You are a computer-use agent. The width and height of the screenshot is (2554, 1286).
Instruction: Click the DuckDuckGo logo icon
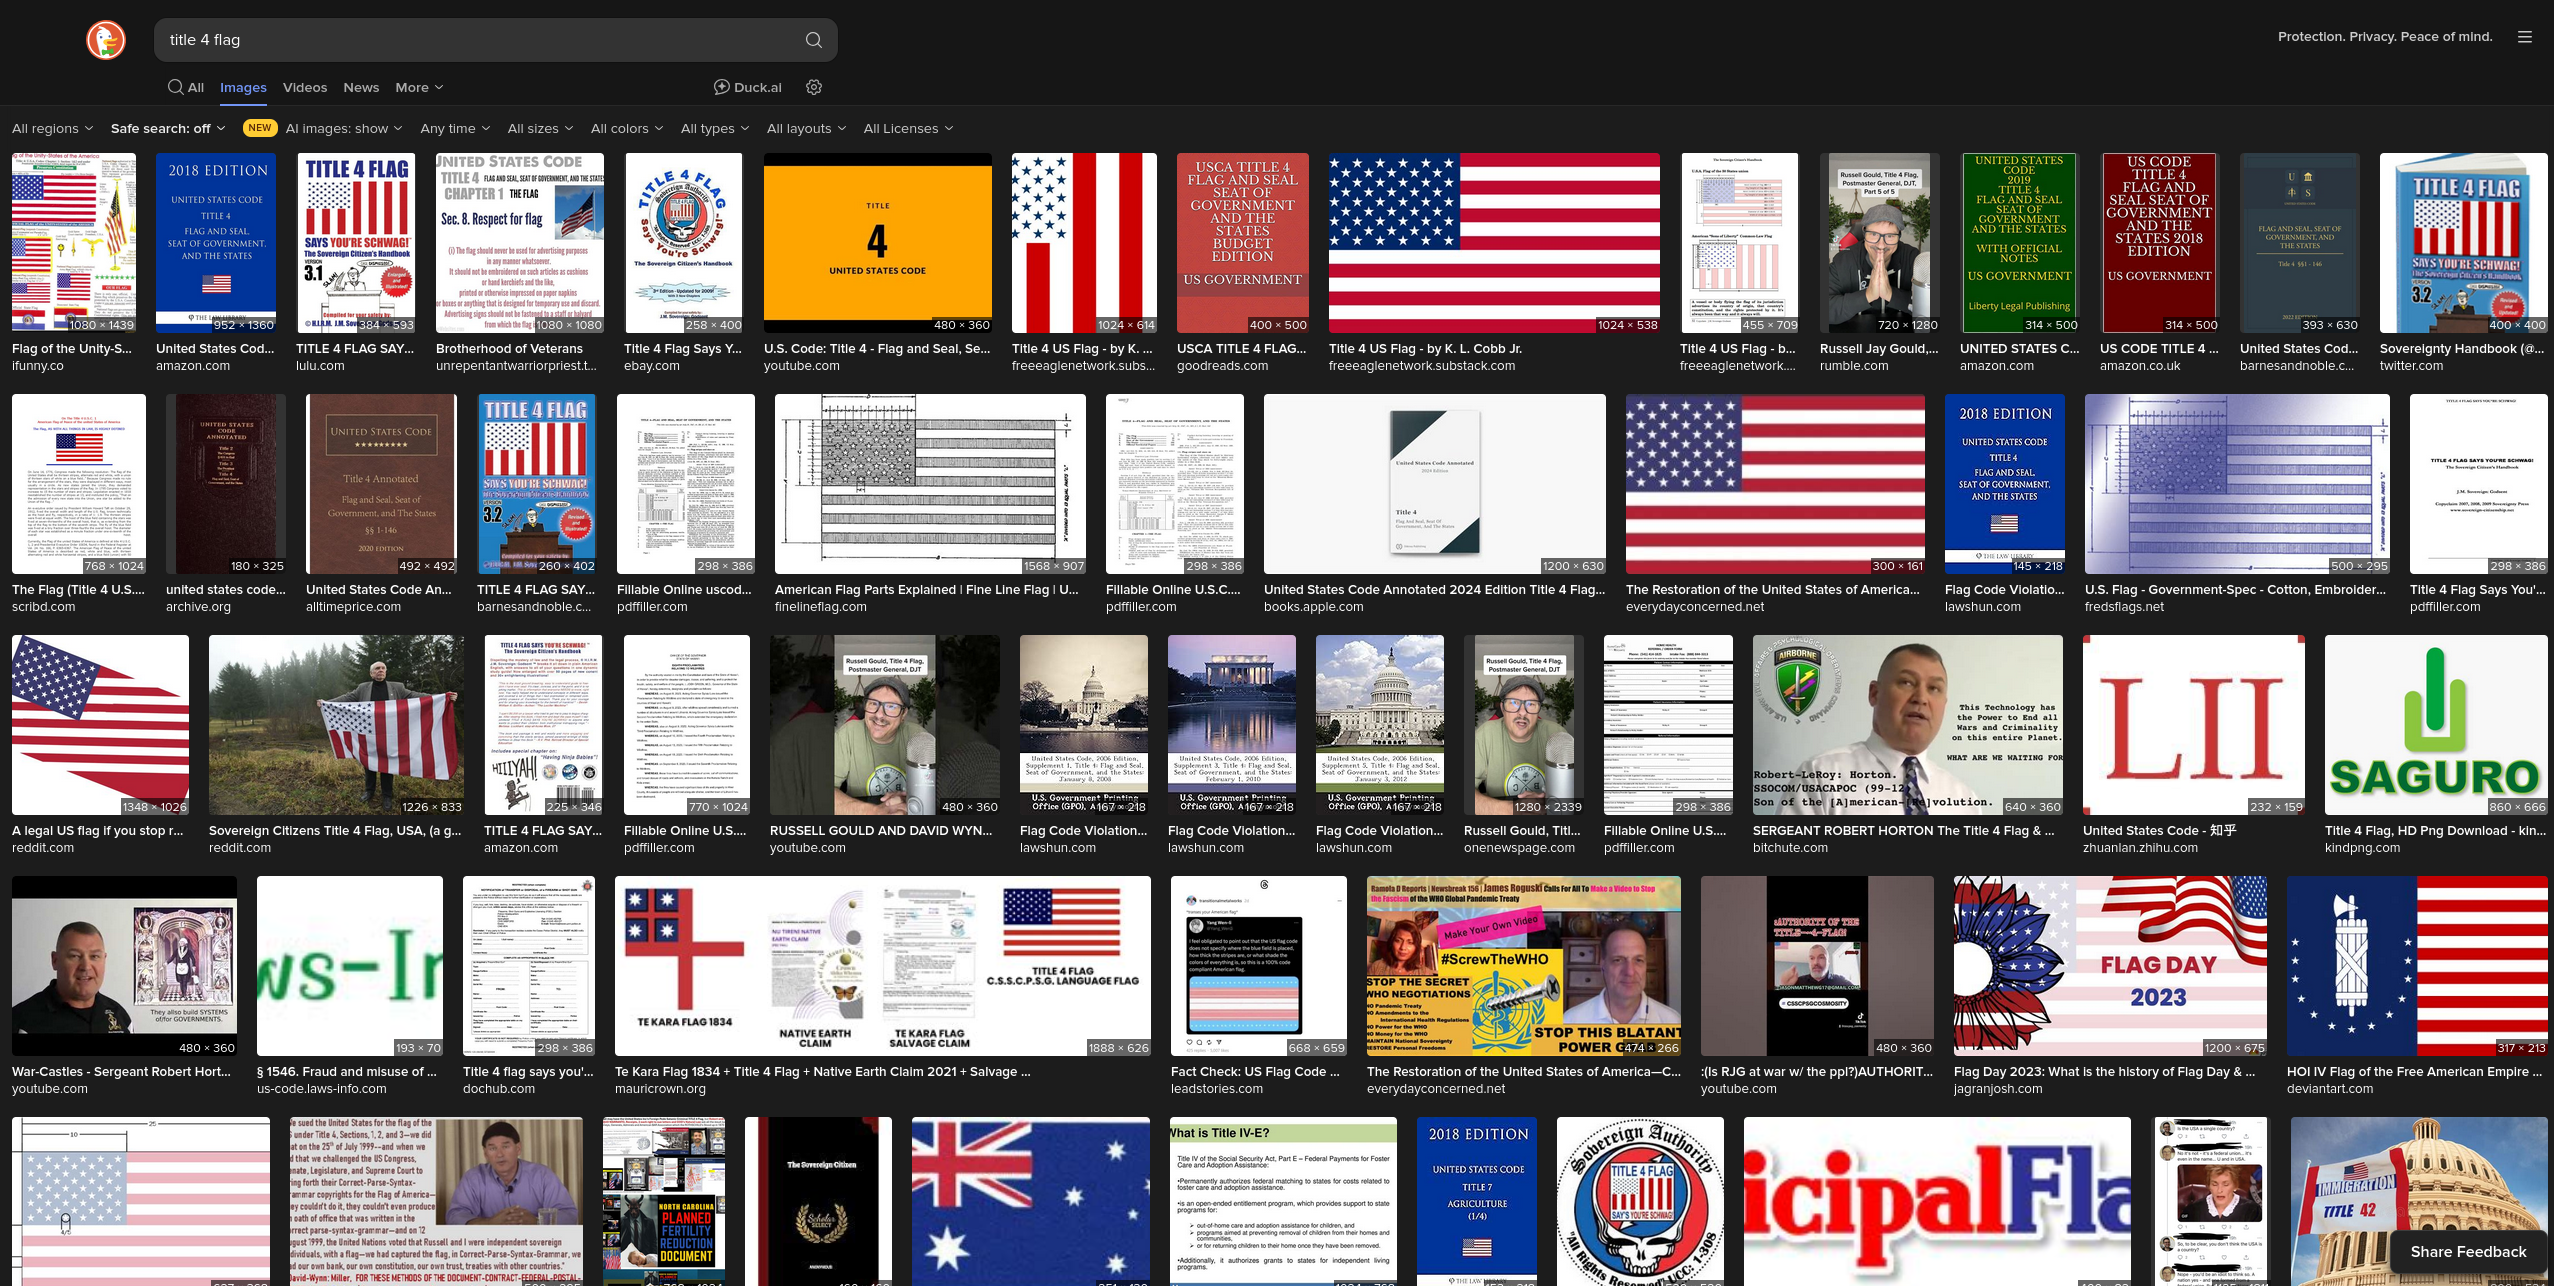coord(106,40)
